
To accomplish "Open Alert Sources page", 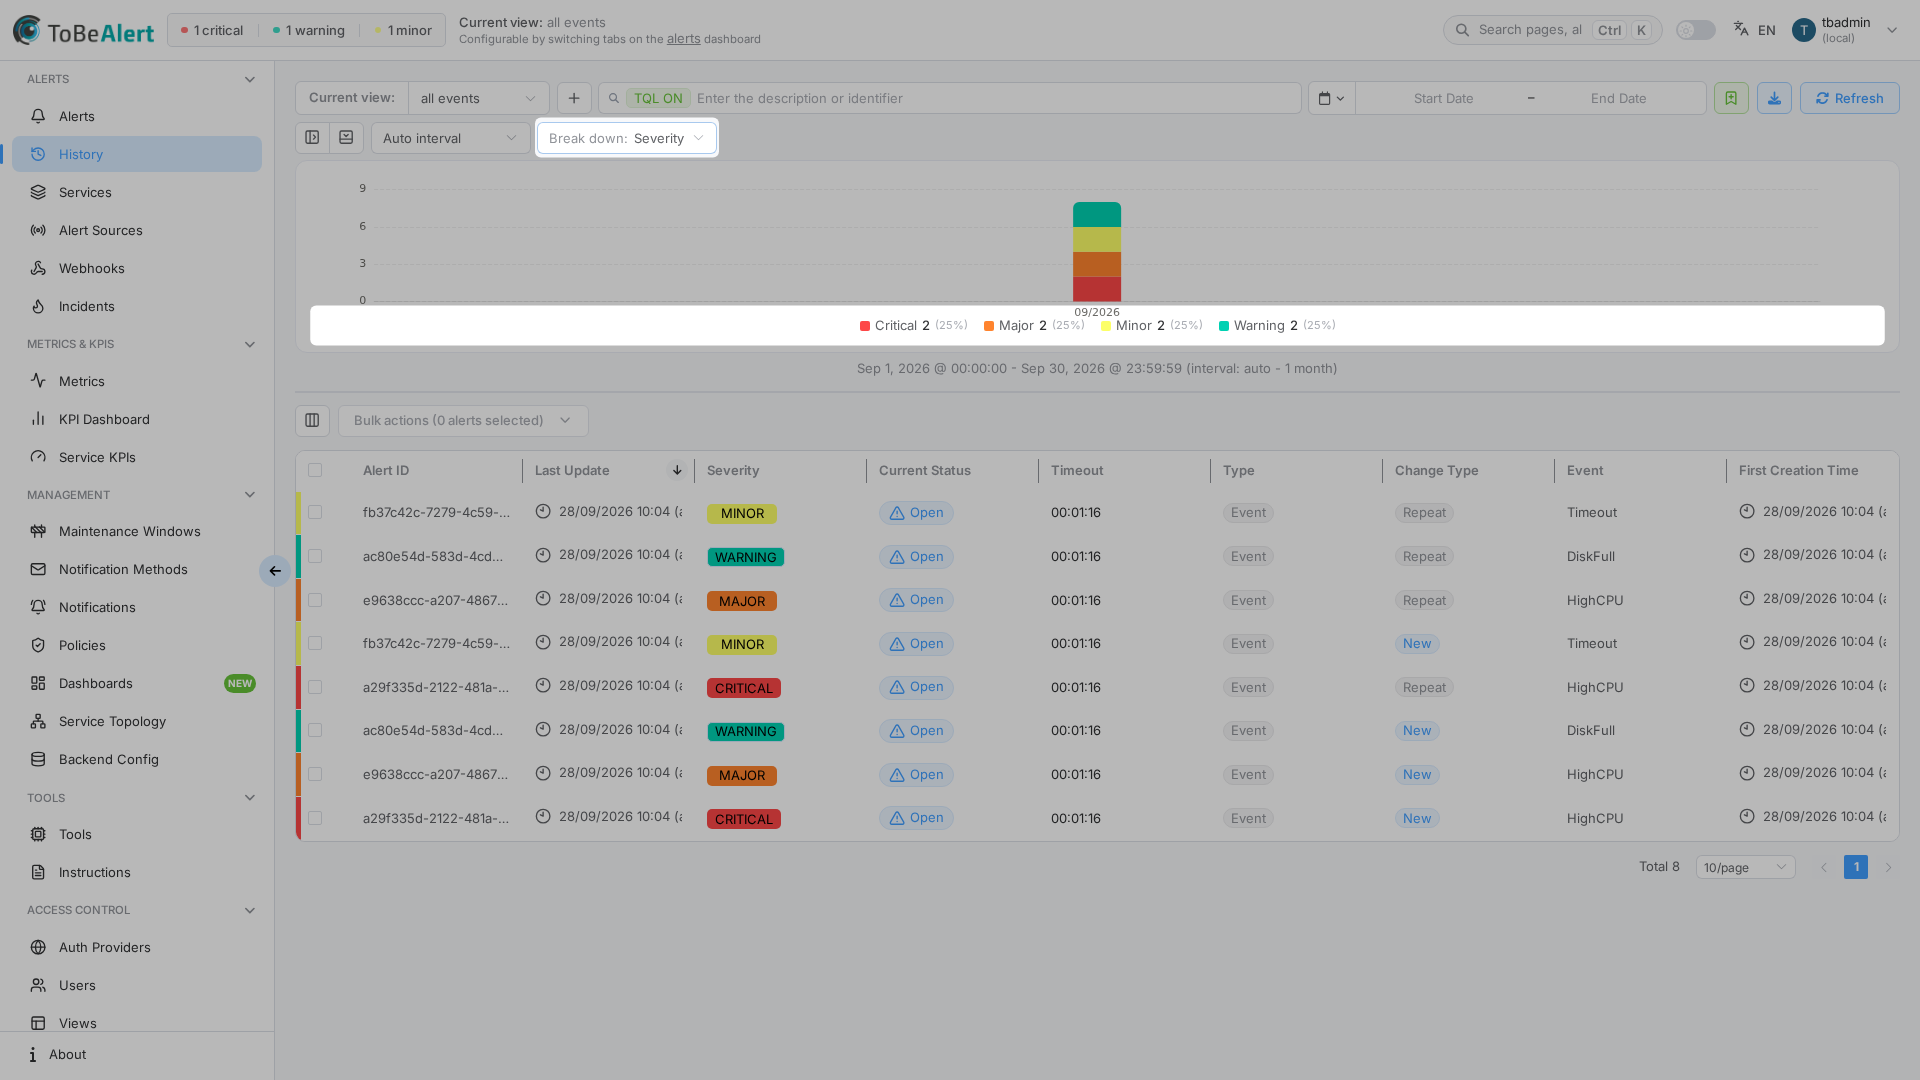I will pos(137,230).
